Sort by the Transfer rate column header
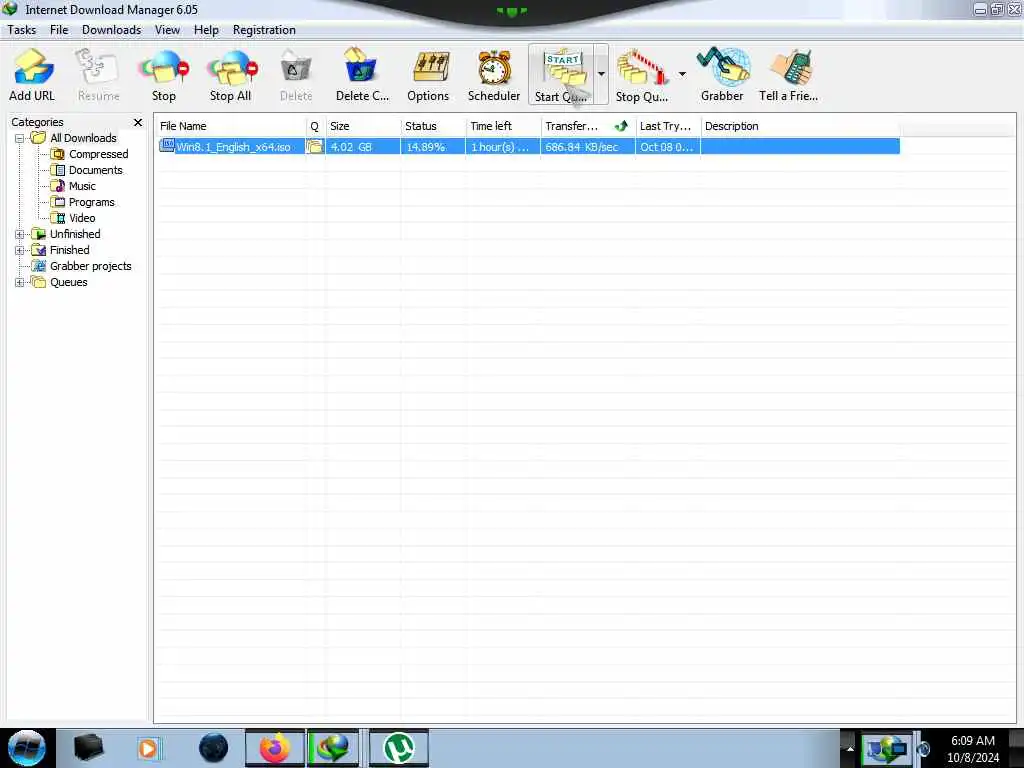The width and height of the screenshot is (1024, 768). point(588,126)
